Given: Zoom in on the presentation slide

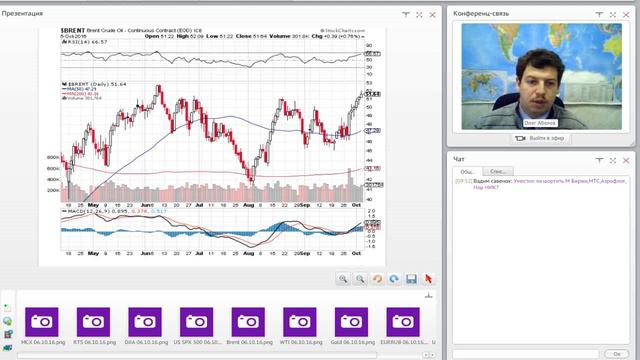Looking at the screenshot, I should coord(343,279).
